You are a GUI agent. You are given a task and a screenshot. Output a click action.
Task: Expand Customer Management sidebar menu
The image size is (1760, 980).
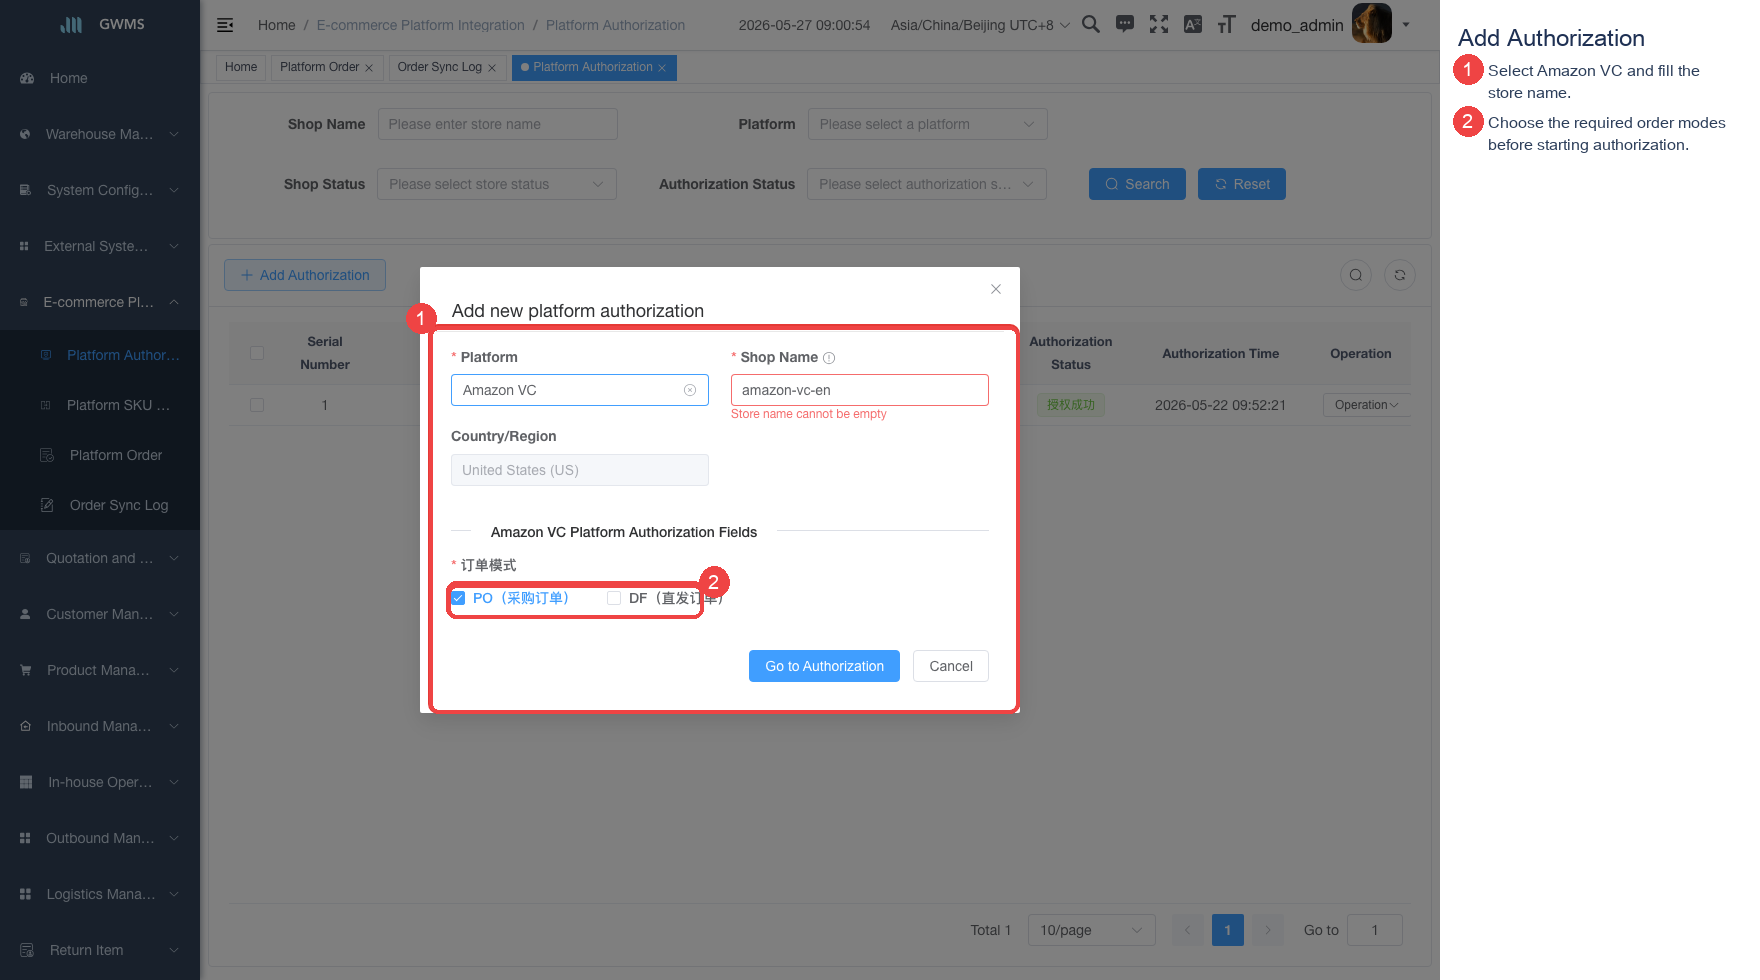click(100, 614)
